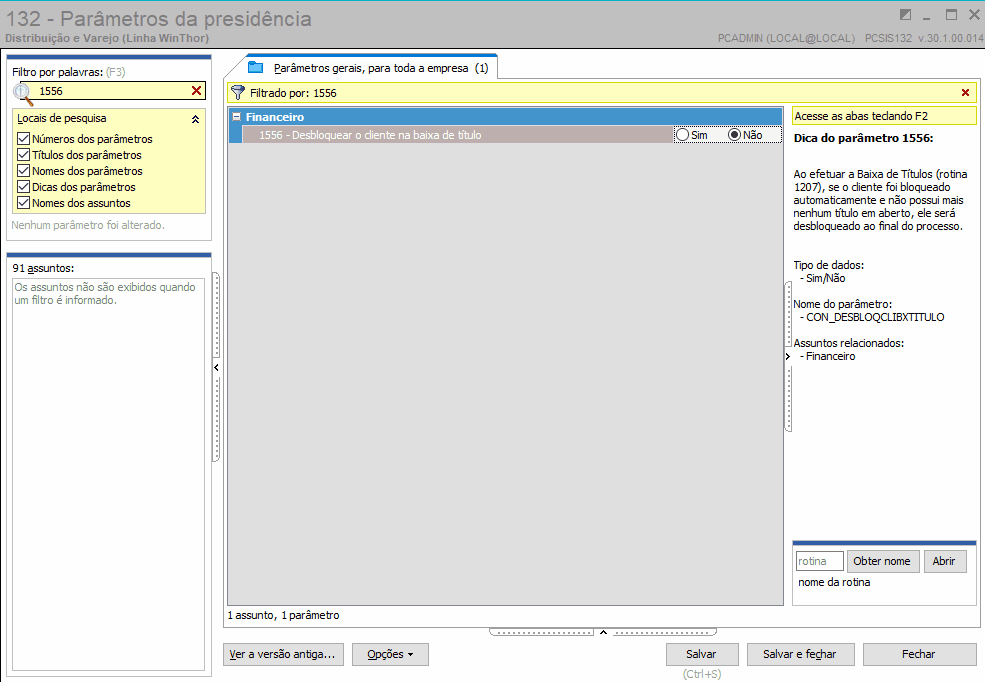Screen dimensions: 985x682
Task: Select 'Sim' for parameter 1556
Action: [683, 135]
